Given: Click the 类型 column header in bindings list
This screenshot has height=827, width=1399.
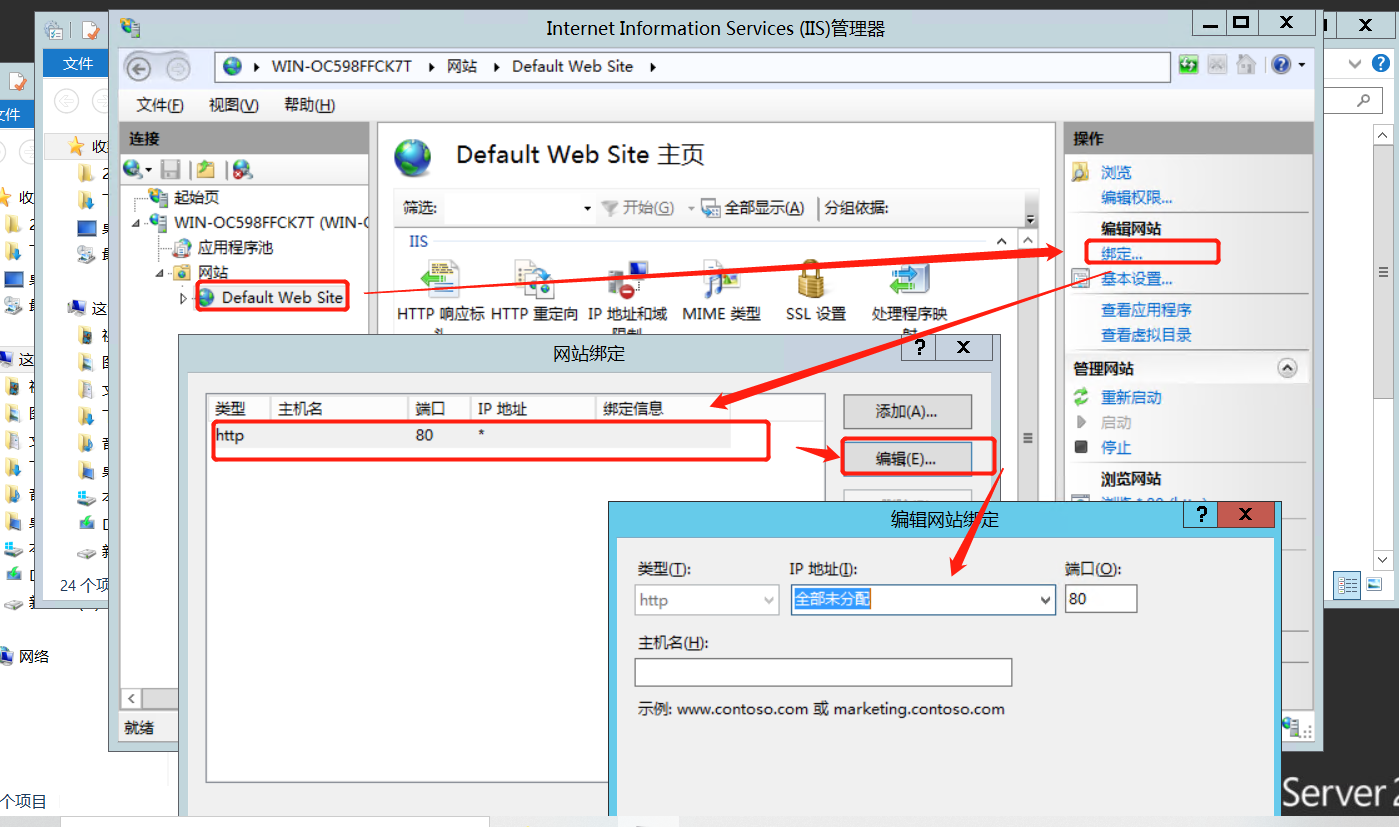Looking at the screenshot, I should 241,408.
